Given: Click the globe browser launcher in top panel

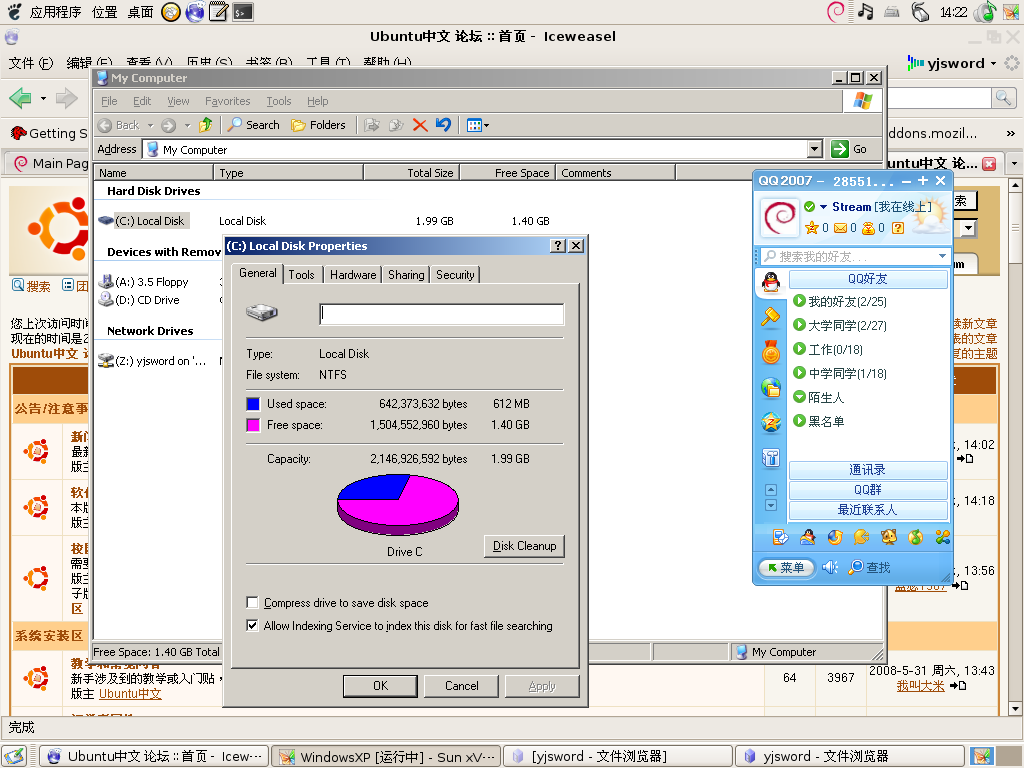Looking at the screenshot, I should pyautogui.click(x=195, y=12).
